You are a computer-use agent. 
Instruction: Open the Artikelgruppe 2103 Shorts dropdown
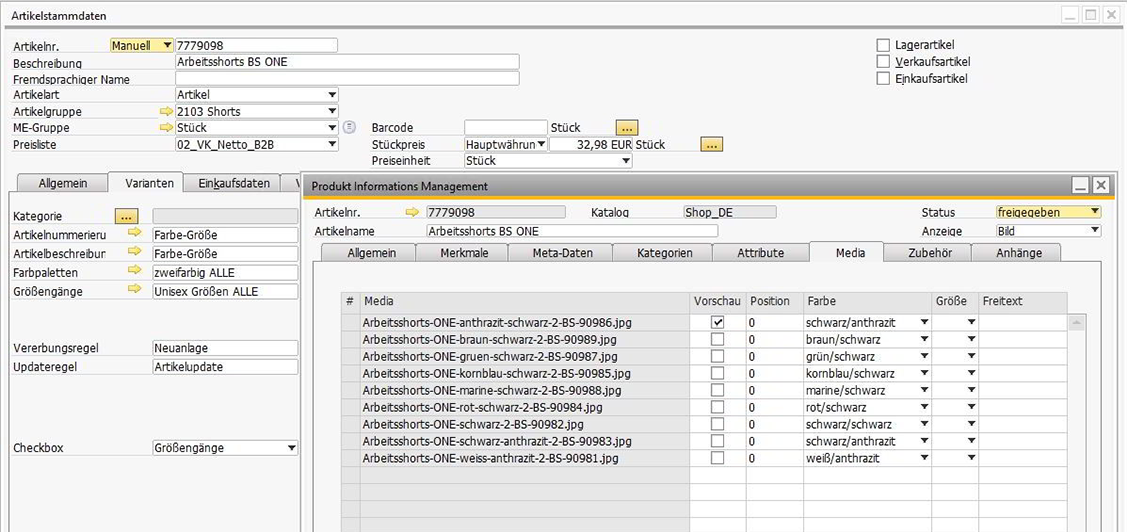pos(332,111)
